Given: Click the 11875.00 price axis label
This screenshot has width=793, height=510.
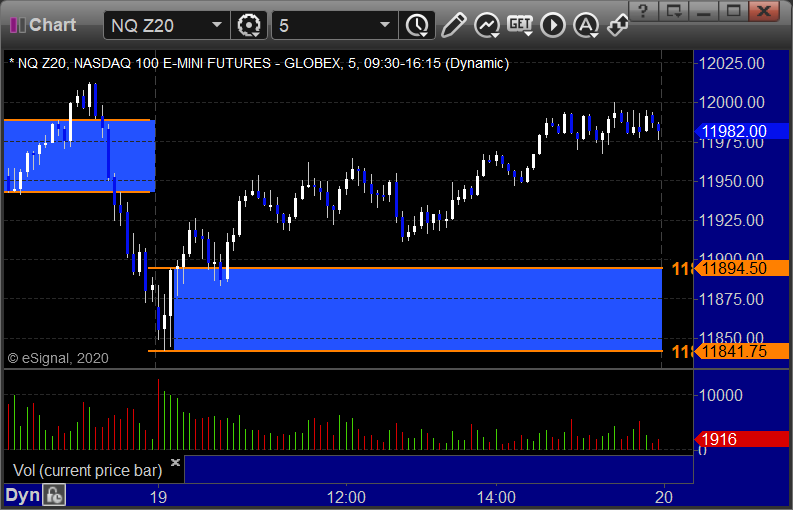Looking at the screenshot, I should (x=731, y=299).
